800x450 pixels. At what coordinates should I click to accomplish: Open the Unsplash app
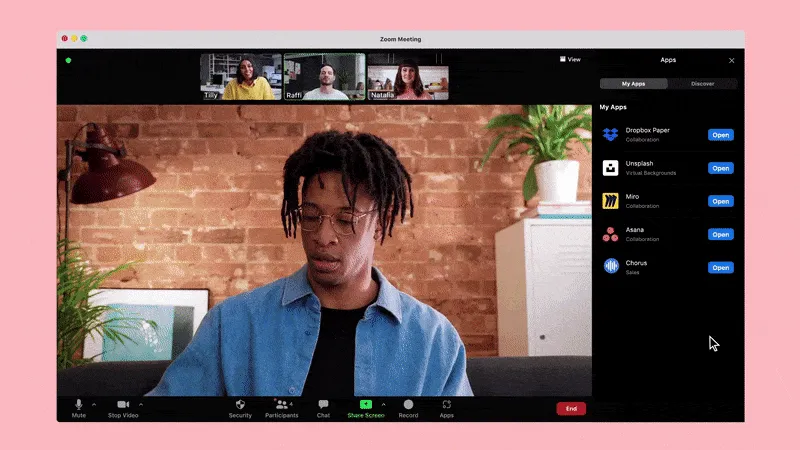pyautogui.click(x=720, y=168)
